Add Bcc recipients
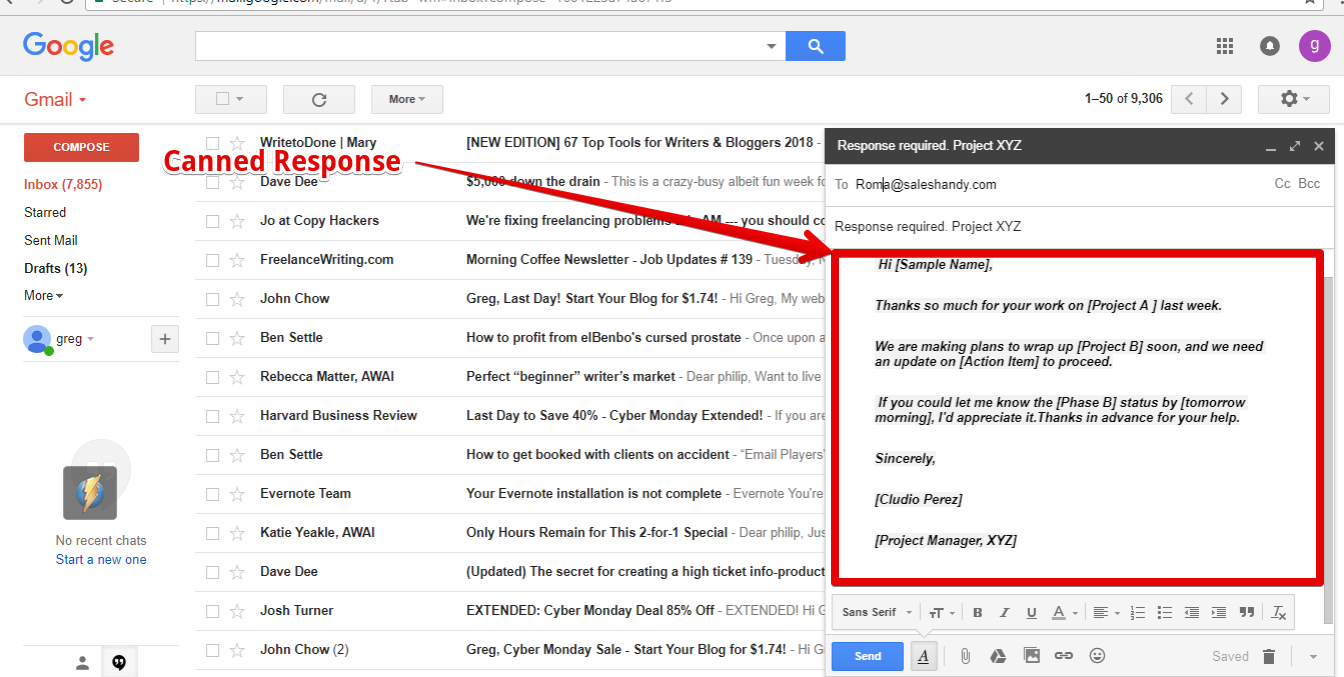This screenshot has width=1344, height=677. click(1309, 184)
